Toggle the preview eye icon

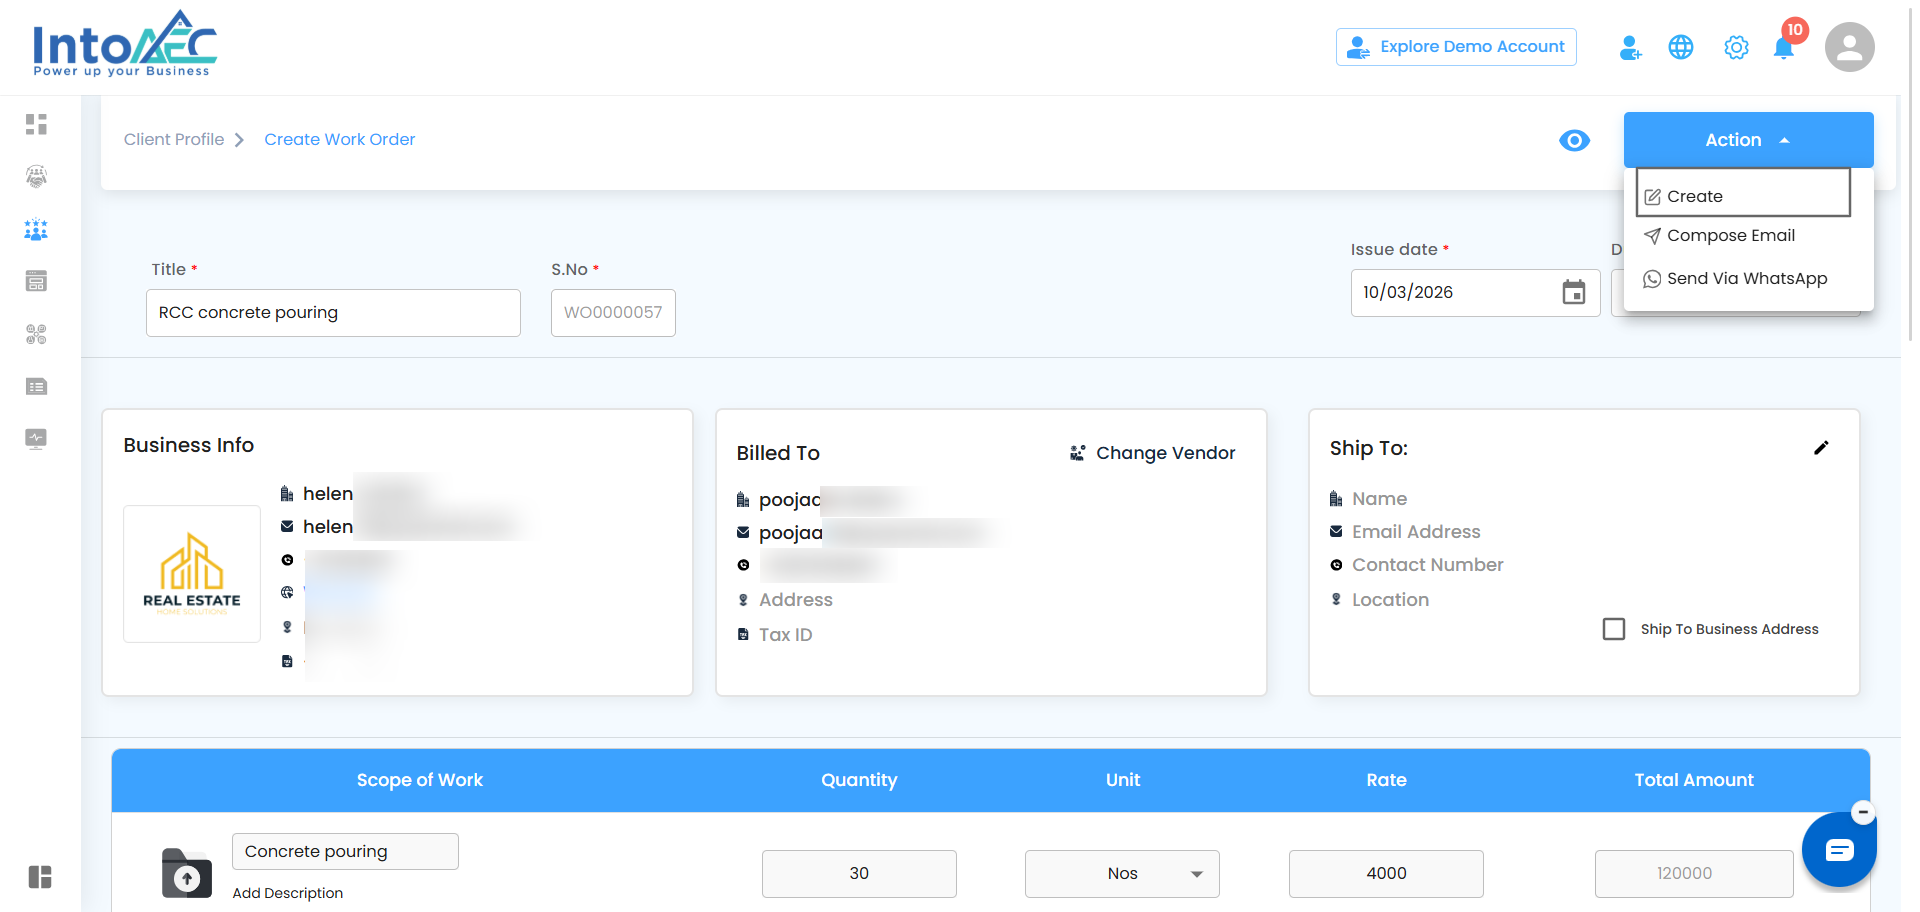pyautogui.click(x=1574, y=141)
